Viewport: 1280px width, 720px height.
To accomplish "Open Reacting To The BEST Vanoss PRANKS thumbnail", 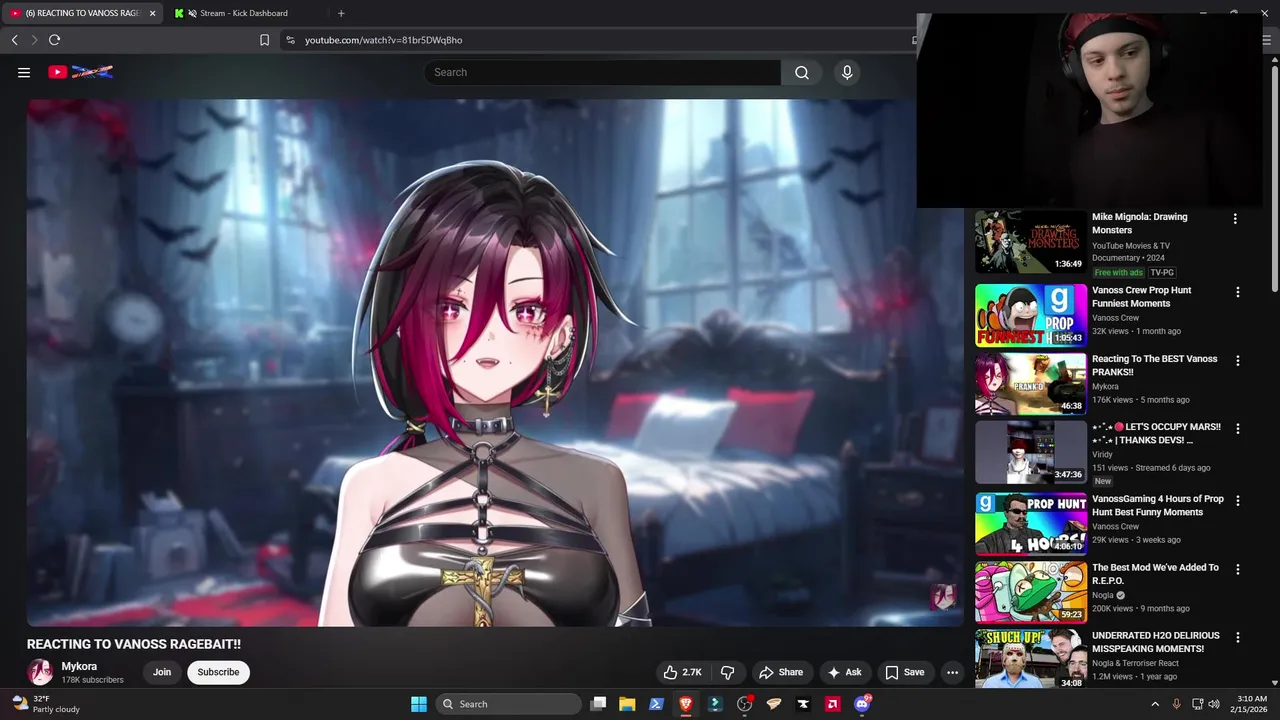I will [1031, 383].
